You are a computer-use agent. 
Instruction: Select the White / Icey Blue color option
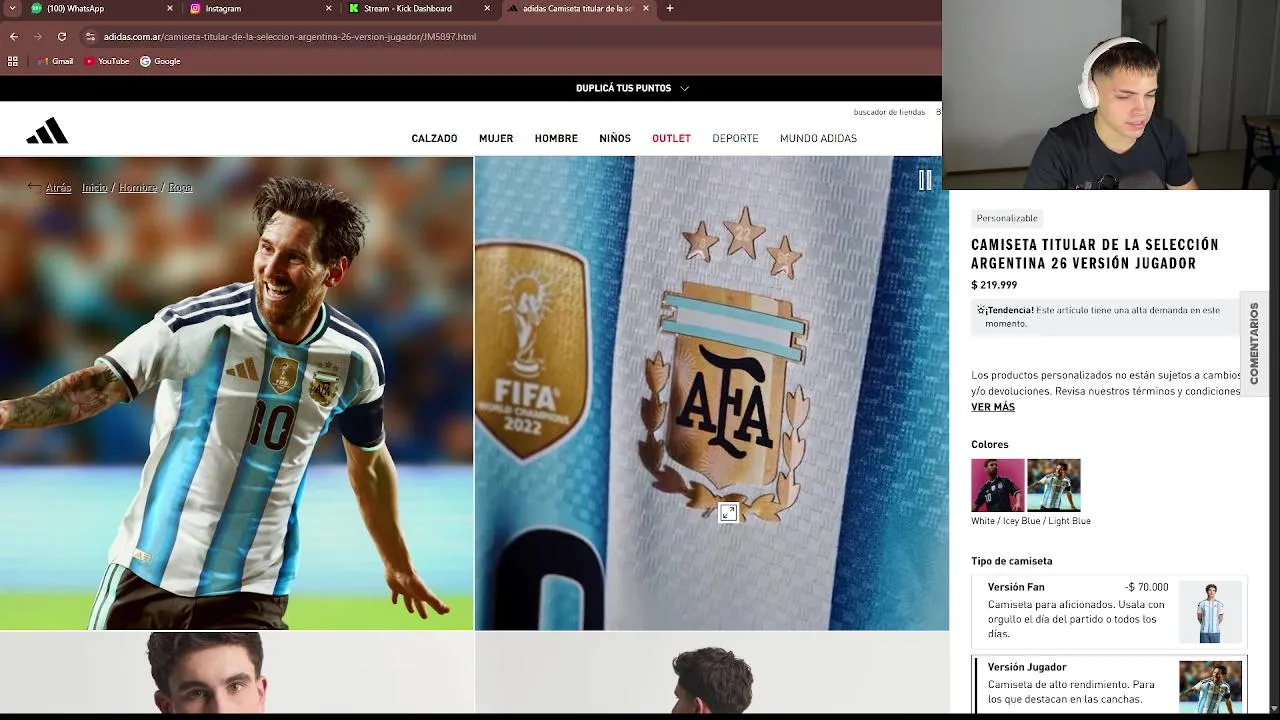coord(1054,485)
